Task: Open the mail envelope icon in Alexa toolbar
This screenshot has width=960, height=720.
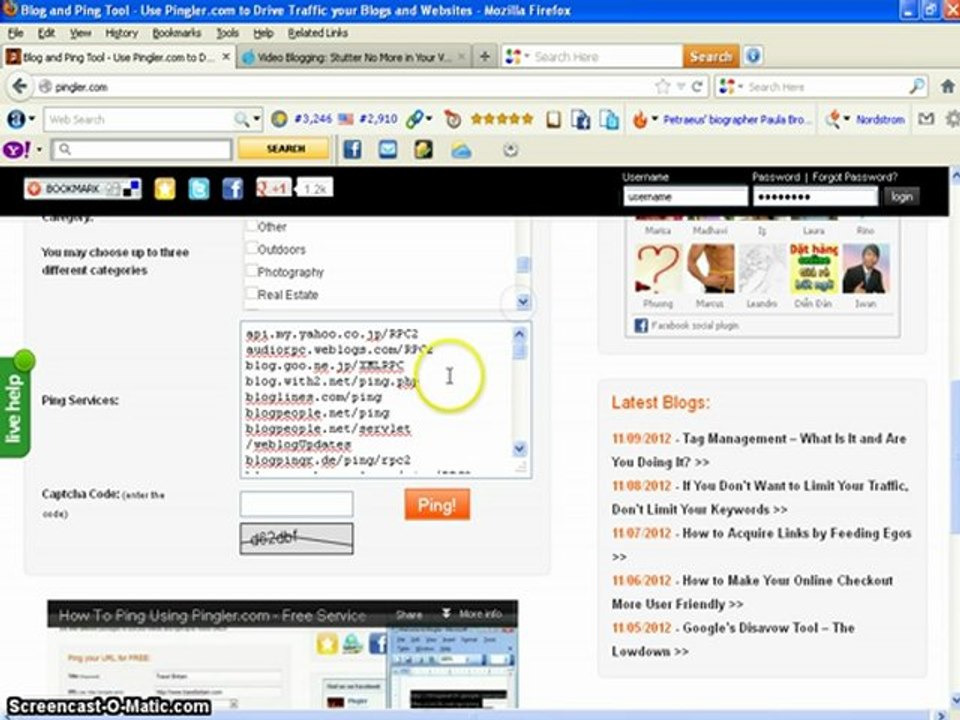Action: pyautogui.click(x=926, y=119)
